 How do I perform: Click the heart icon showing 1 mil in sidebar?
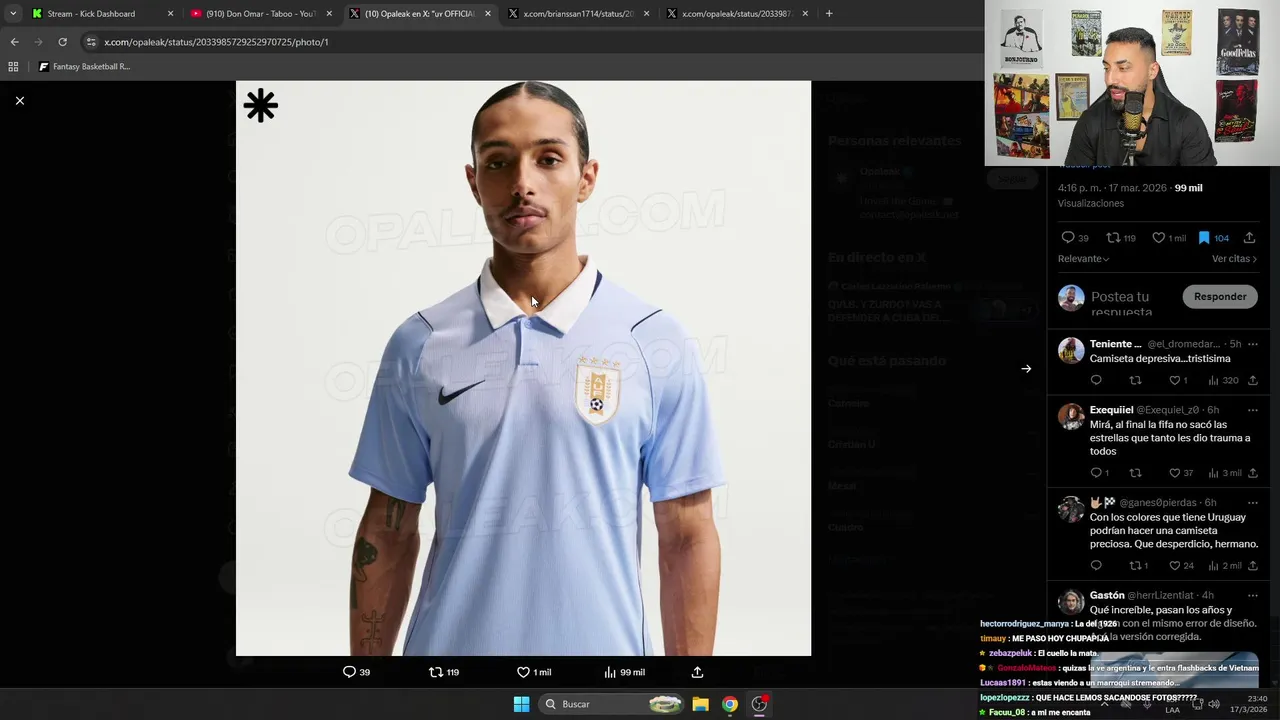pos(1158,238)
